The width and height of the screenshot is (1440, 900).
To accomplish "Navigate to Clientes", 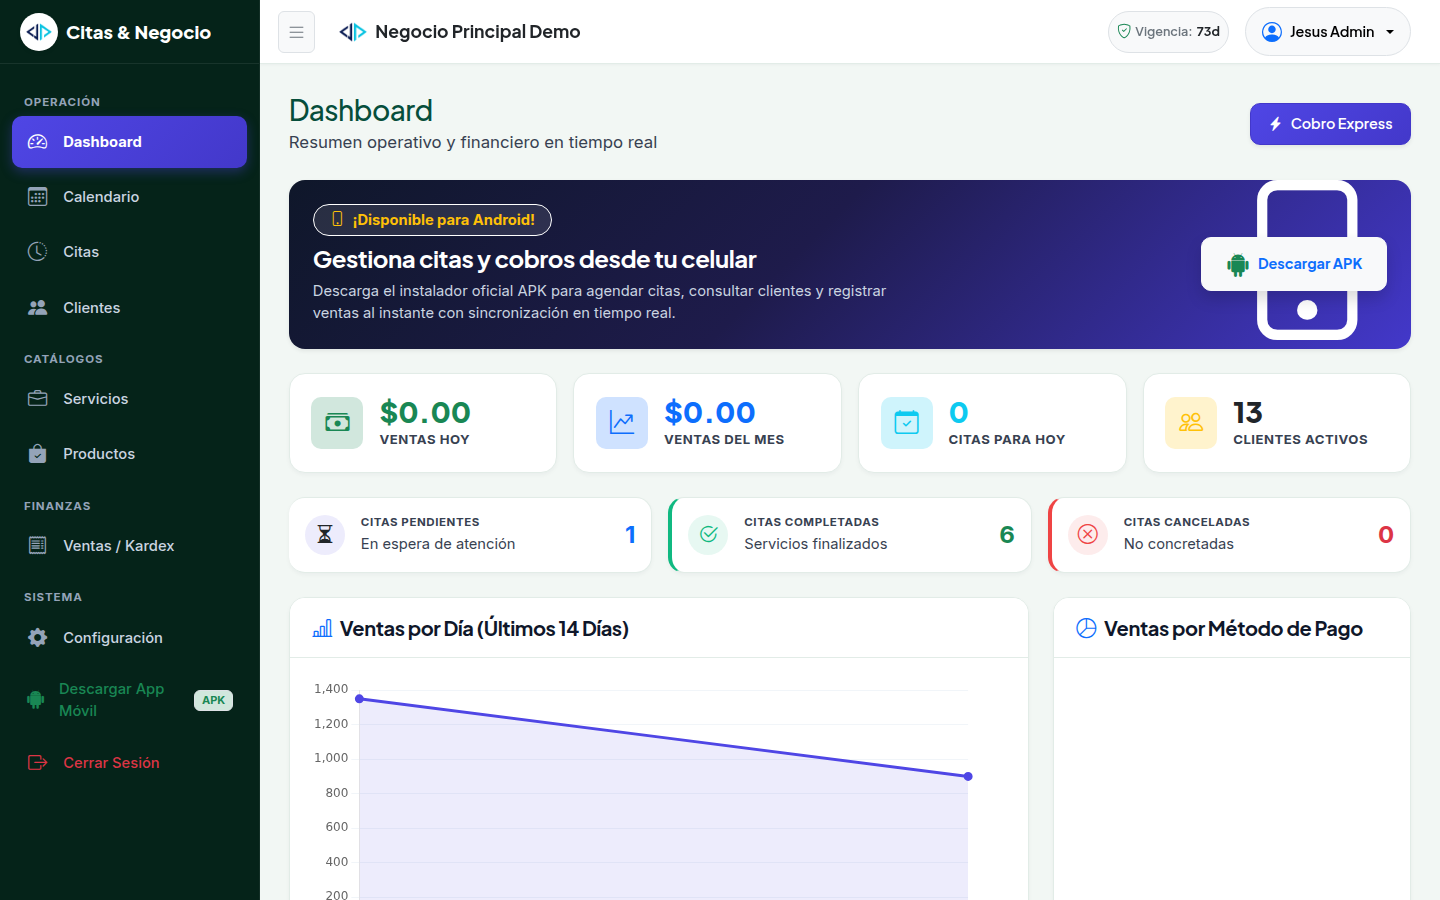I will (x=129, y=308).
